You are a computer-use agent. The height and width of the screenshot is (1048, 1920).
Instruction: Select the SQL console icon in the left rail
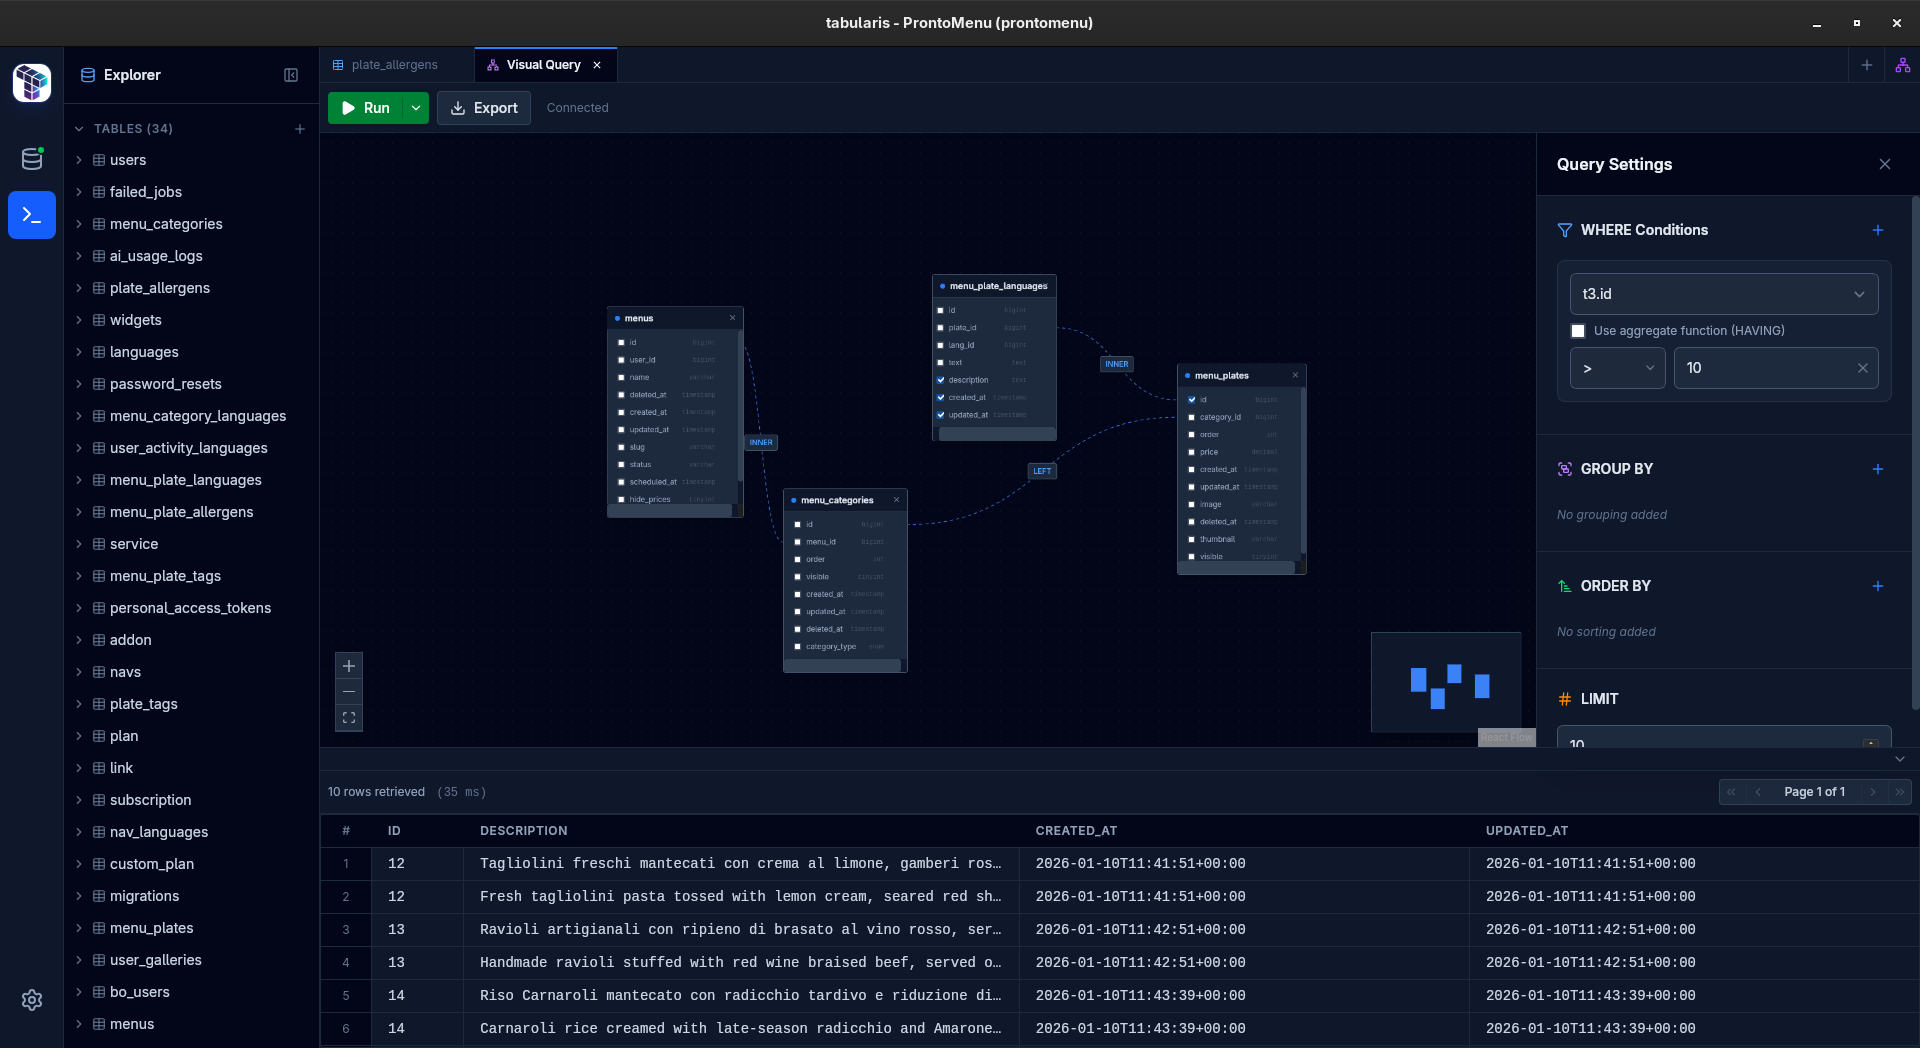click(31, 214)
